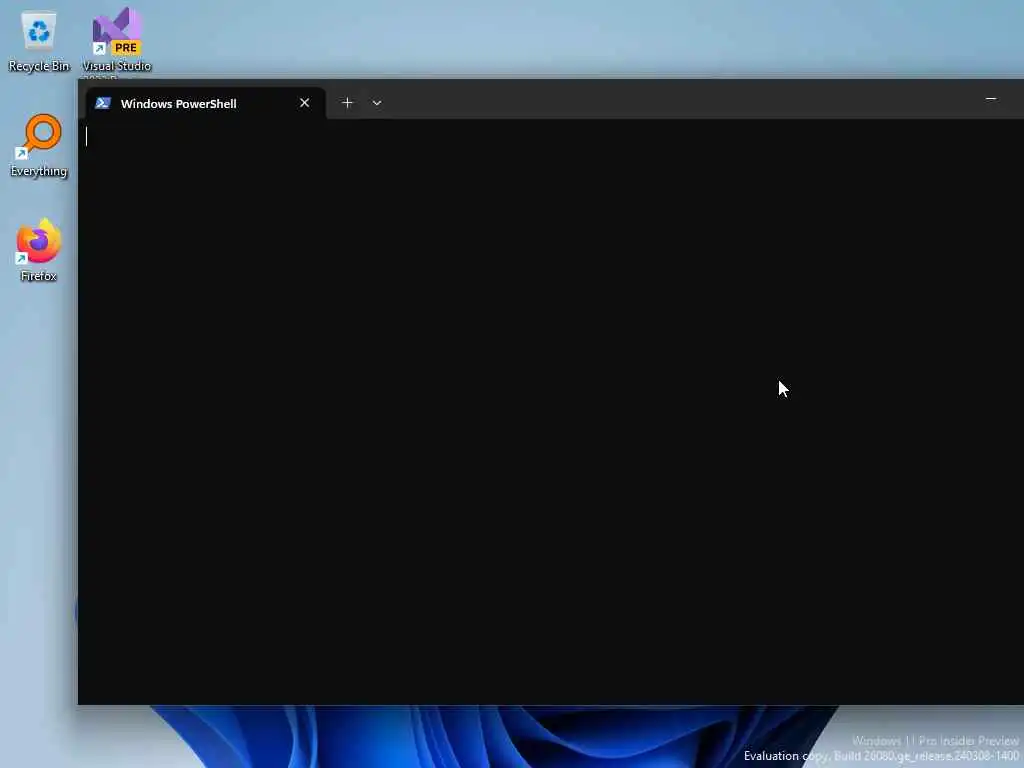Select the Everything search desktop shortcut
Screen dimensions: 1024x768
pos(39,146)
